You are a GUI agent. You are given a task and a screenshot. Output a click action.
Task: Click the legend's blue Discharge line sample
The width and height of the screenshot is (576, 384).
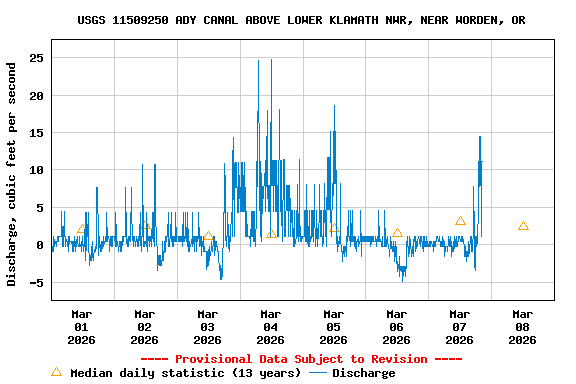point(318,373)
